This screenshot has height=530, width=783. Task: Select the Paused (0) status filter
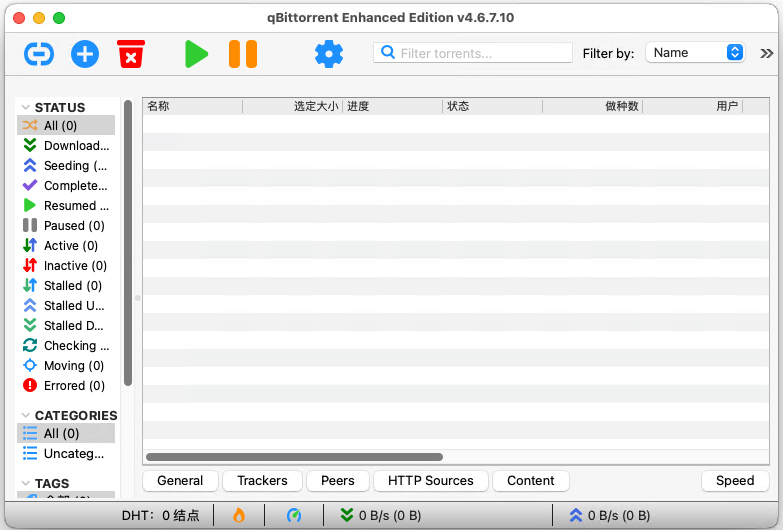click(66, 225)
